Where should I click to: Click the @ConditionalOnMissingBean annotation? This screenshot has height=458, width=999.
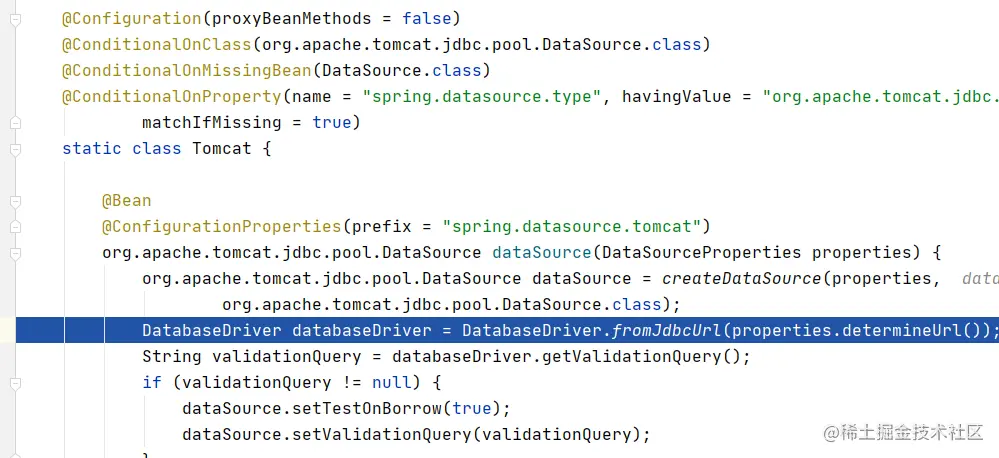(x=186, y=70)
